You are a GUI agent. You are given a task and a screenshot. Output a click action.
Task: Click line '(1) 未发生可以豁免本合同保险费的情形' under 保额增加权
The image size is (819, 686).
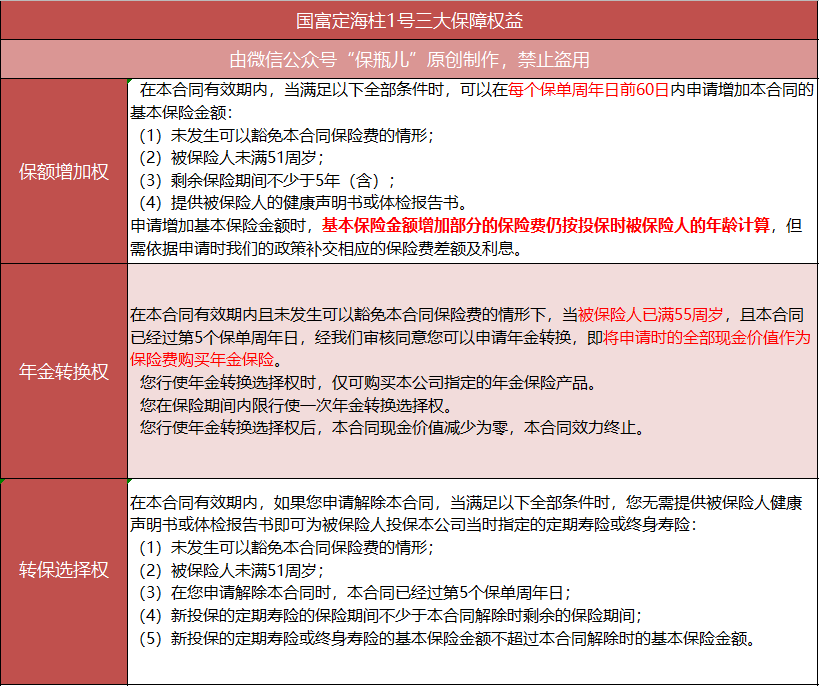coord(286,135)
